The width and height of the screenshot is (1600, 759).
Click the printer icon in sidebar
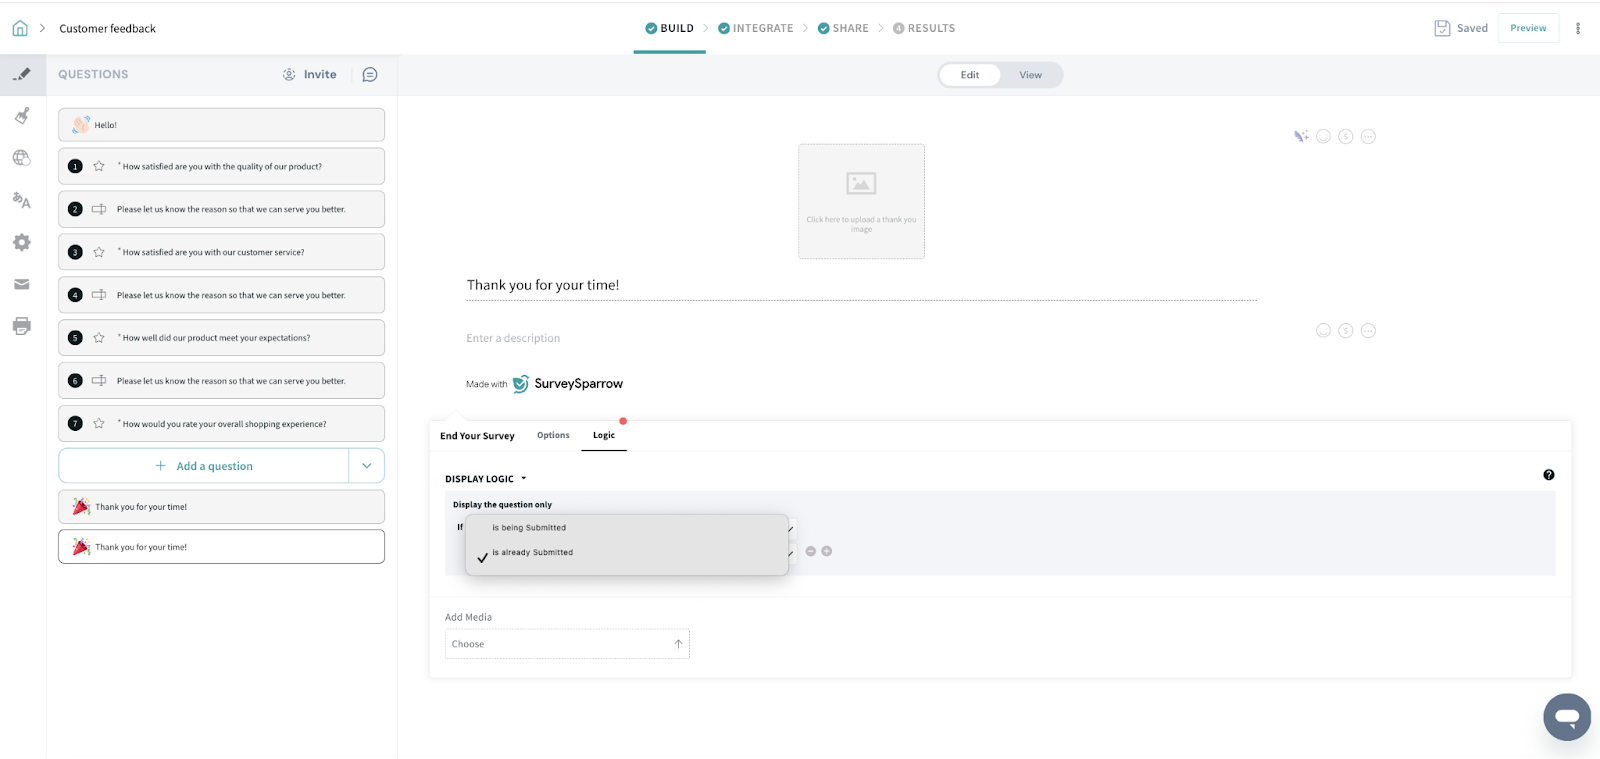pyautogui.click(x=22, y=326)
